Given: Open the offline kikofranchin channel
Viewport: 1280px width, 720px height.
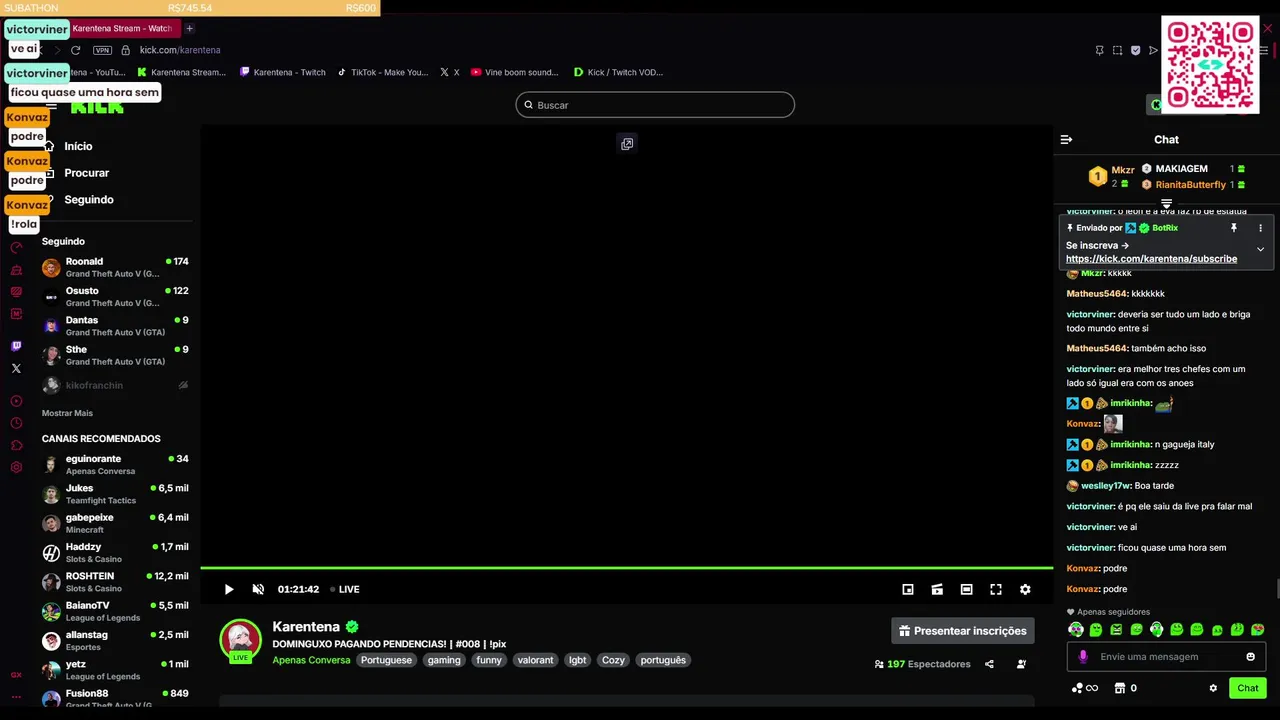Looking at the screenshot, I should (115, 385).
